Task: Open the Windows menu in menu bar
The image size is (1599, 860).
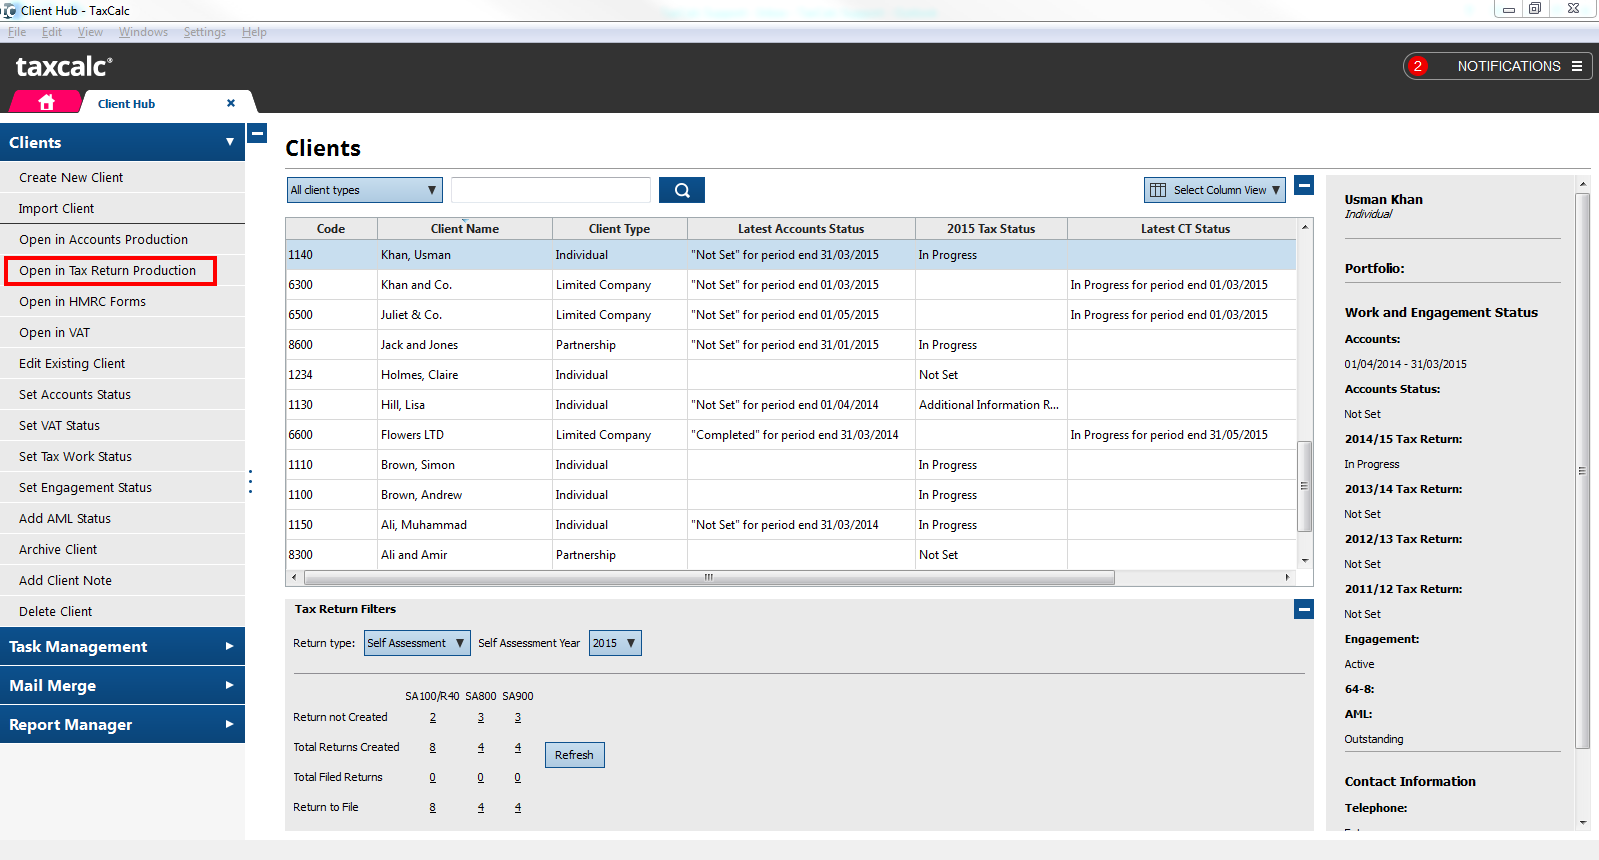Action: tap(143, 32)
